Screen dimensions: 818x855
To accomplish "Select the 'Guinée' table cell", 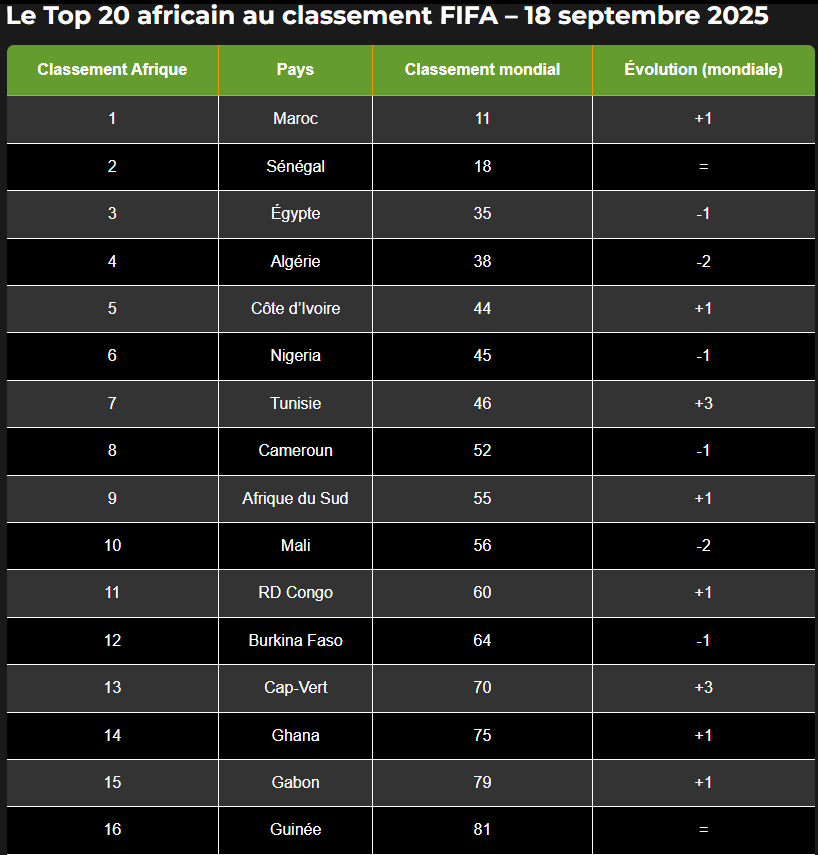I will pos(295,830).
